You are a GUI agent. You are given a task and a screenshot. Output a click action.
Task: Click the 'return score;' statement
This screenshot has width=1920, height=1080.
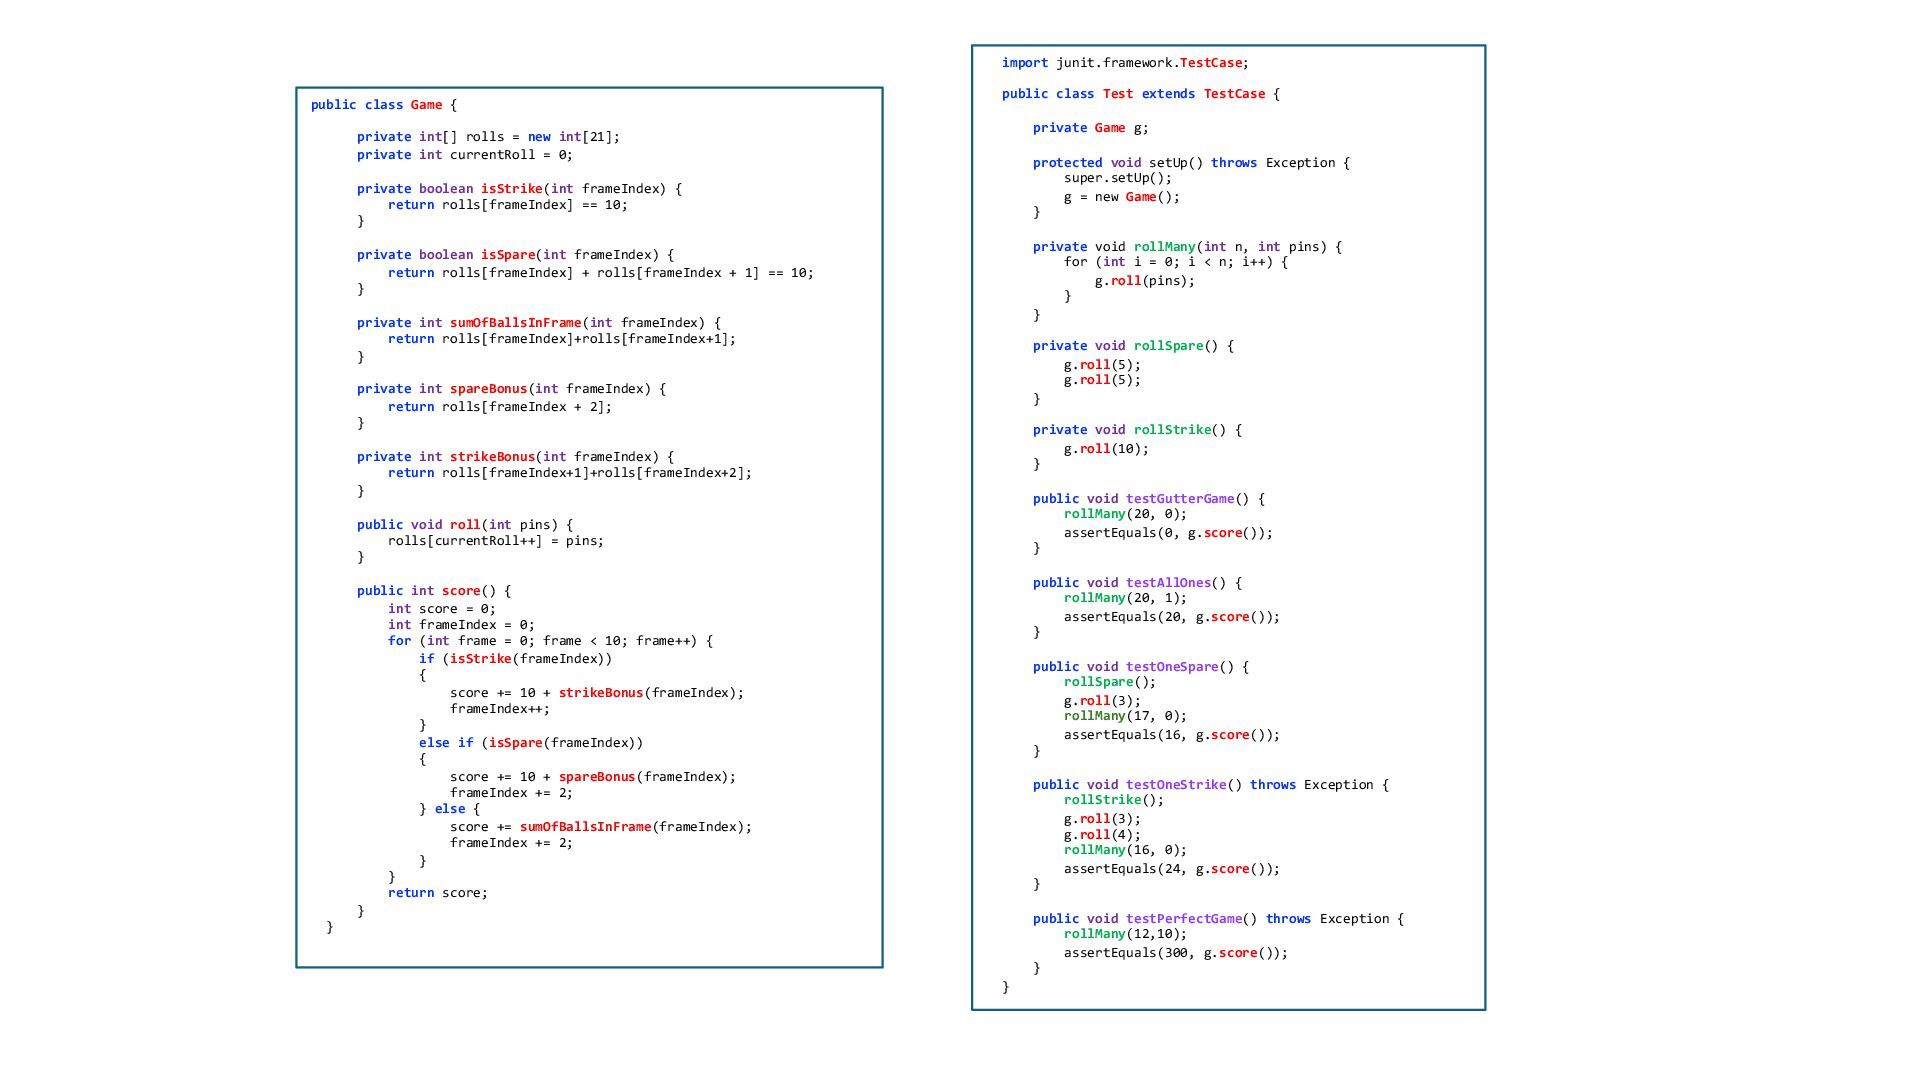(x=438, y=893)
